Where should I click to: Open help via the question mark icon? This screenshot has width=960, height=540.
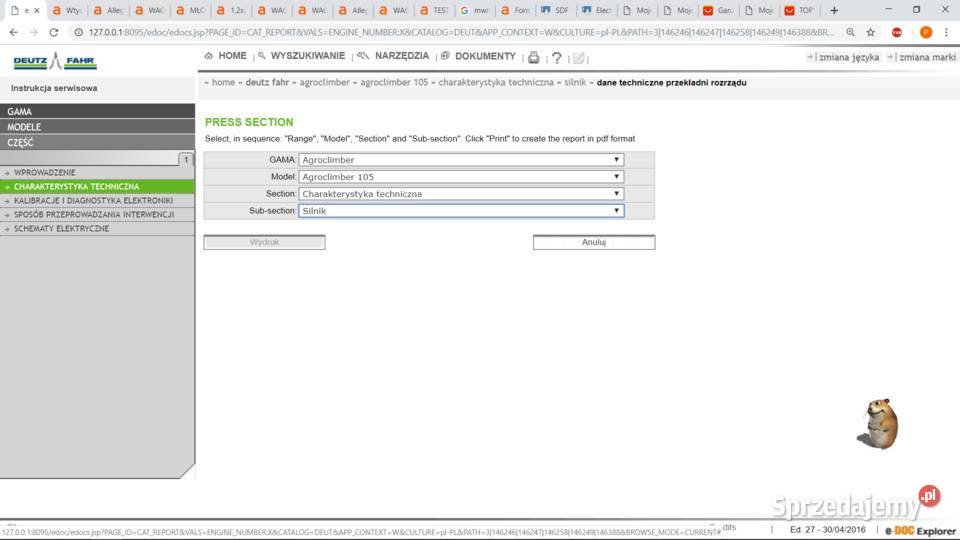point(557,58)
